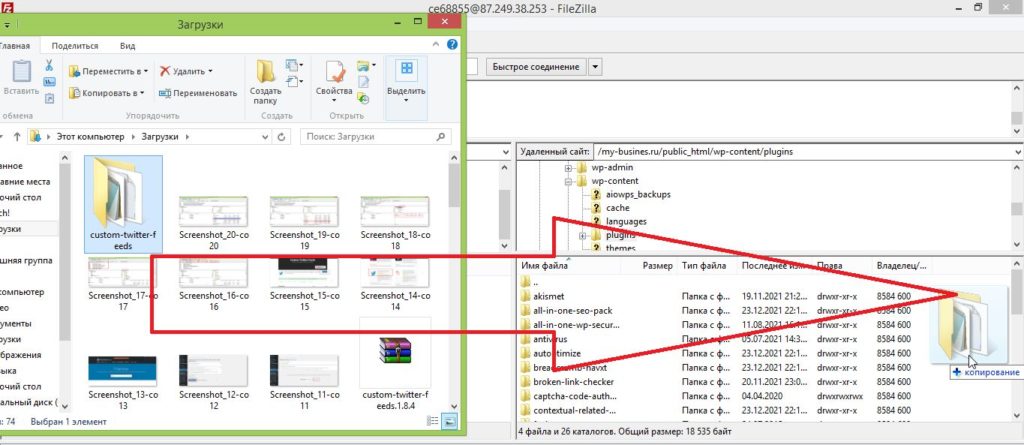Open the Поделиться ribbon tab
This screenshot has width=1024, height=445.
pyautogui.click(x=75, y=45)
